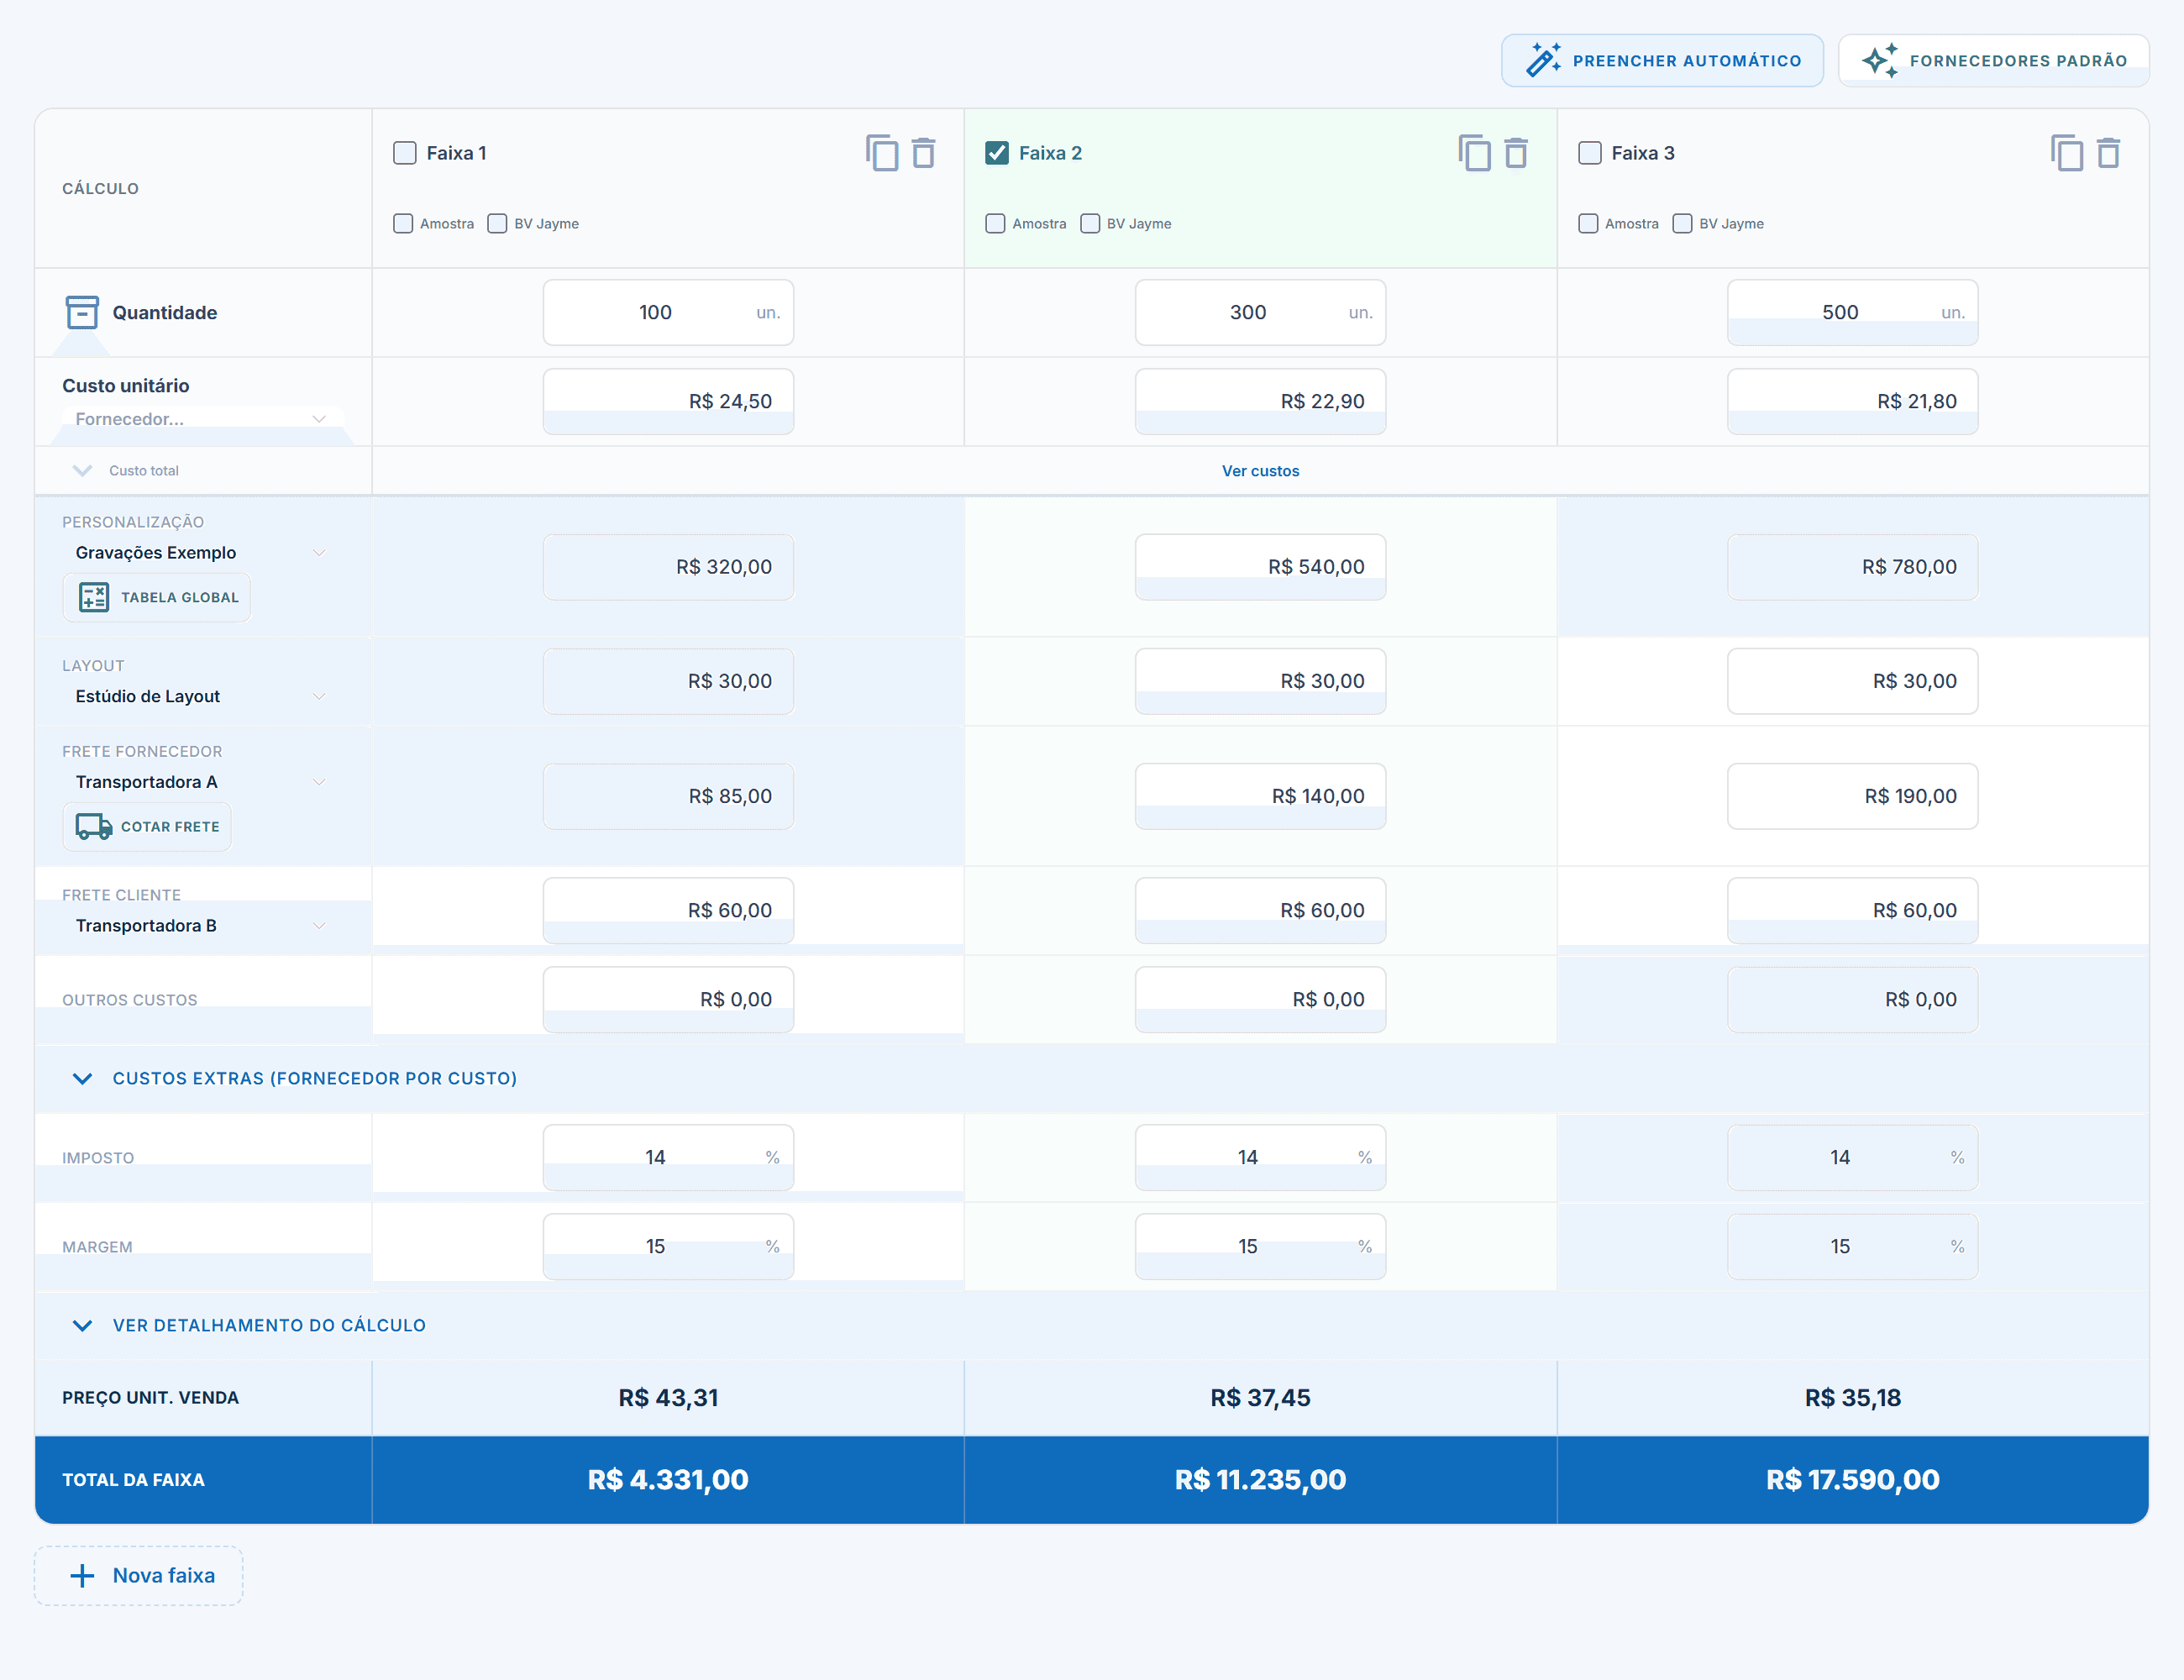Delete Faixa 1 with trash icon
This screenshot has height=1680, width=2184.
(x=924, y=153)
